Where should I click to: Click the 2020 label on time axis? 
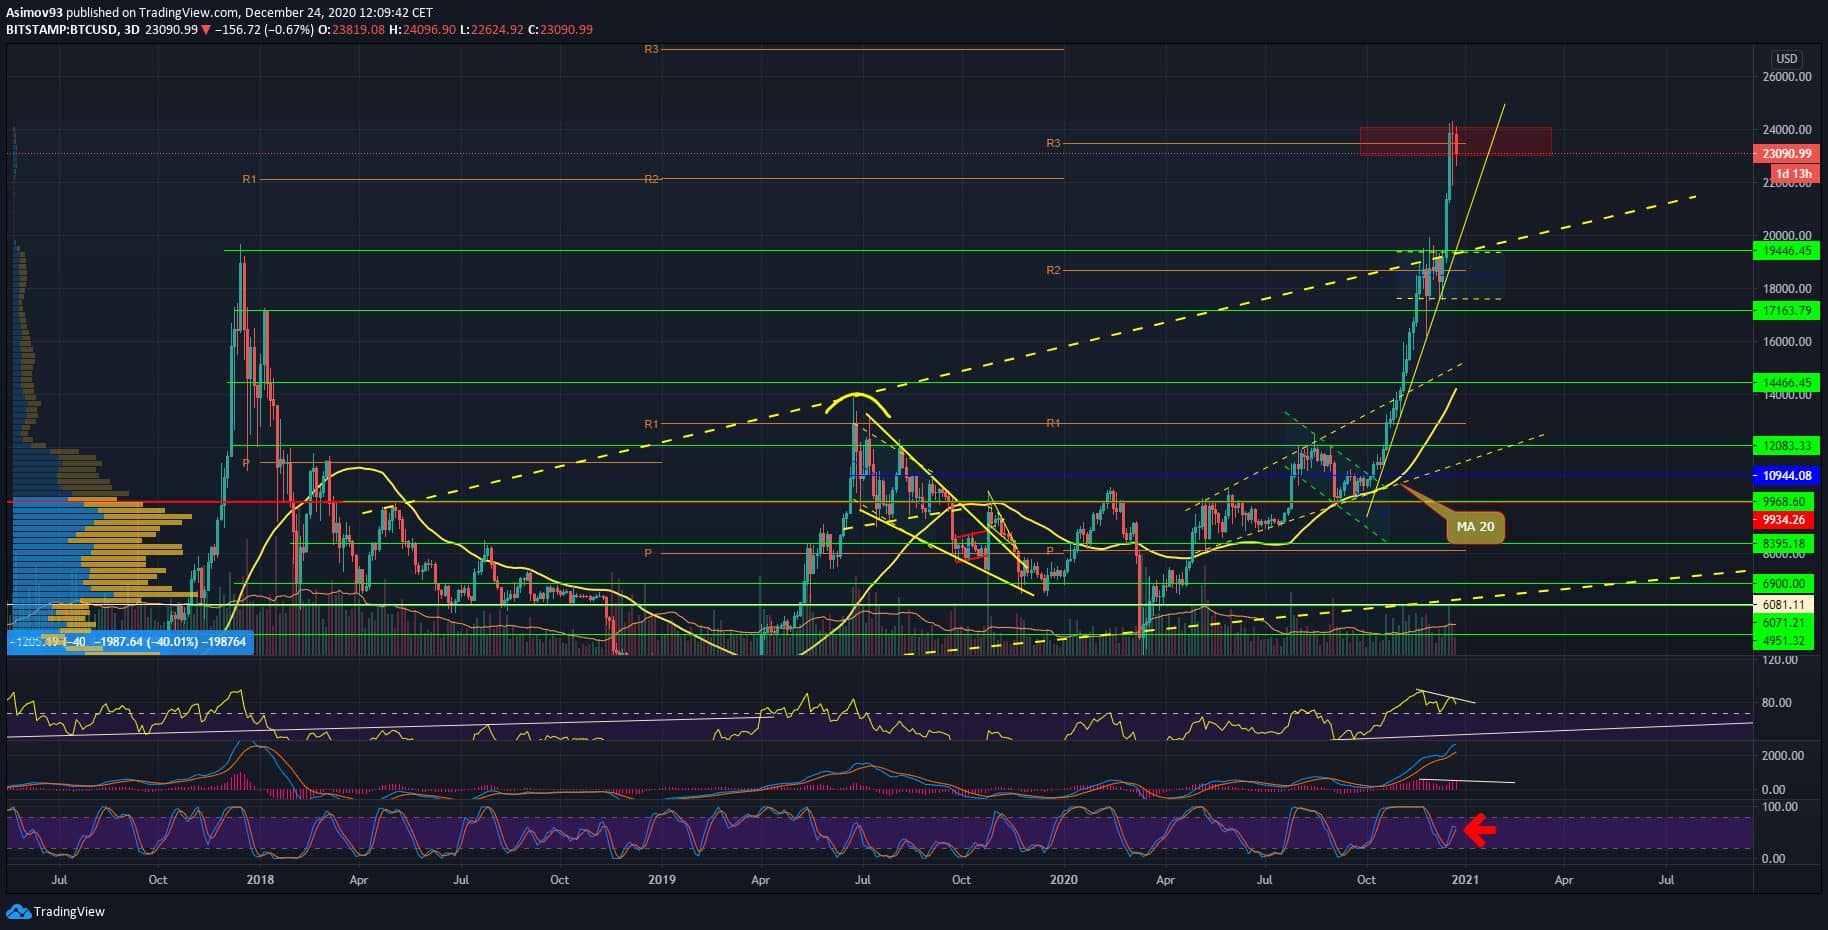(1064, 880)
